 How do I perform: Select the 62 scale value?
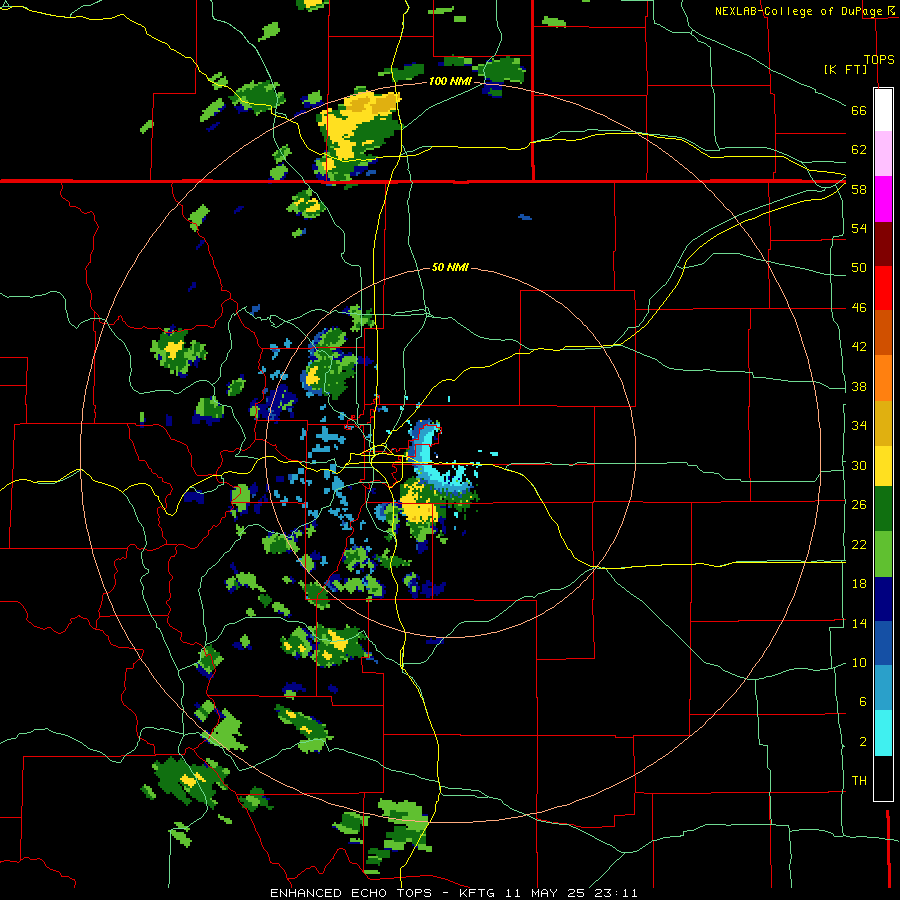pyautogui.click(x=859, y=150)
